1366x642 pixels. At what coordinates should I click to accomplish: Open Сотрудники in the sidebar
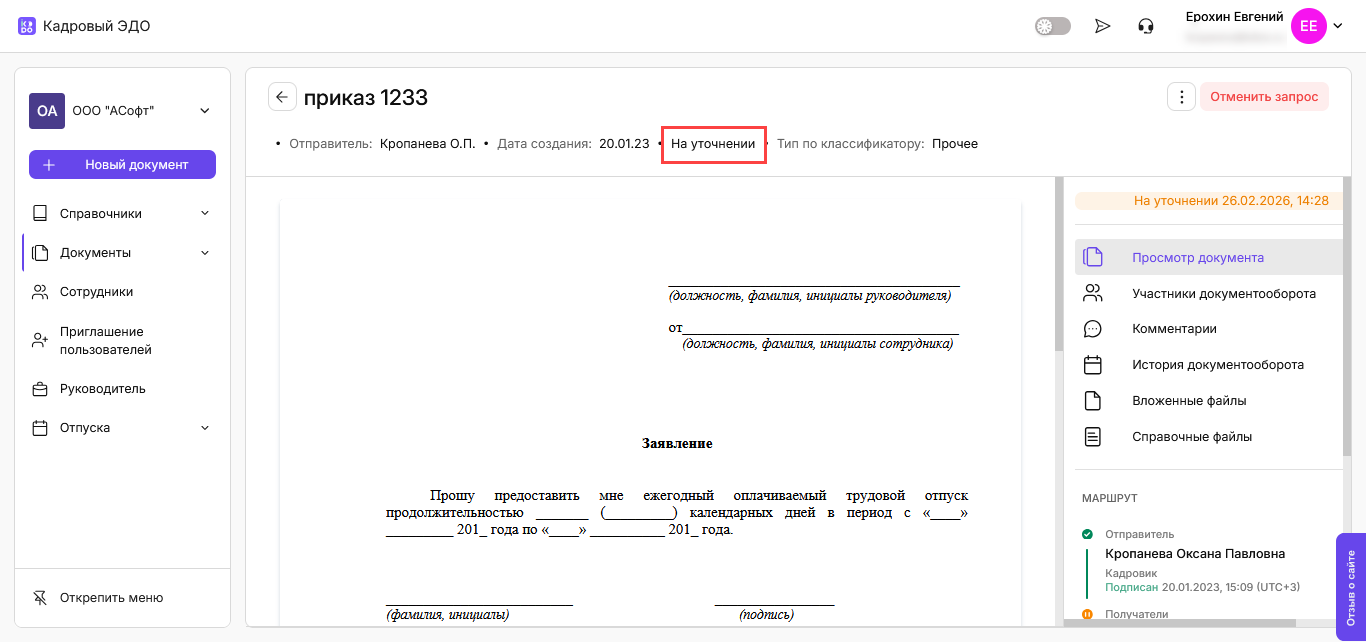pyautogui.click(x=96, y=292)
